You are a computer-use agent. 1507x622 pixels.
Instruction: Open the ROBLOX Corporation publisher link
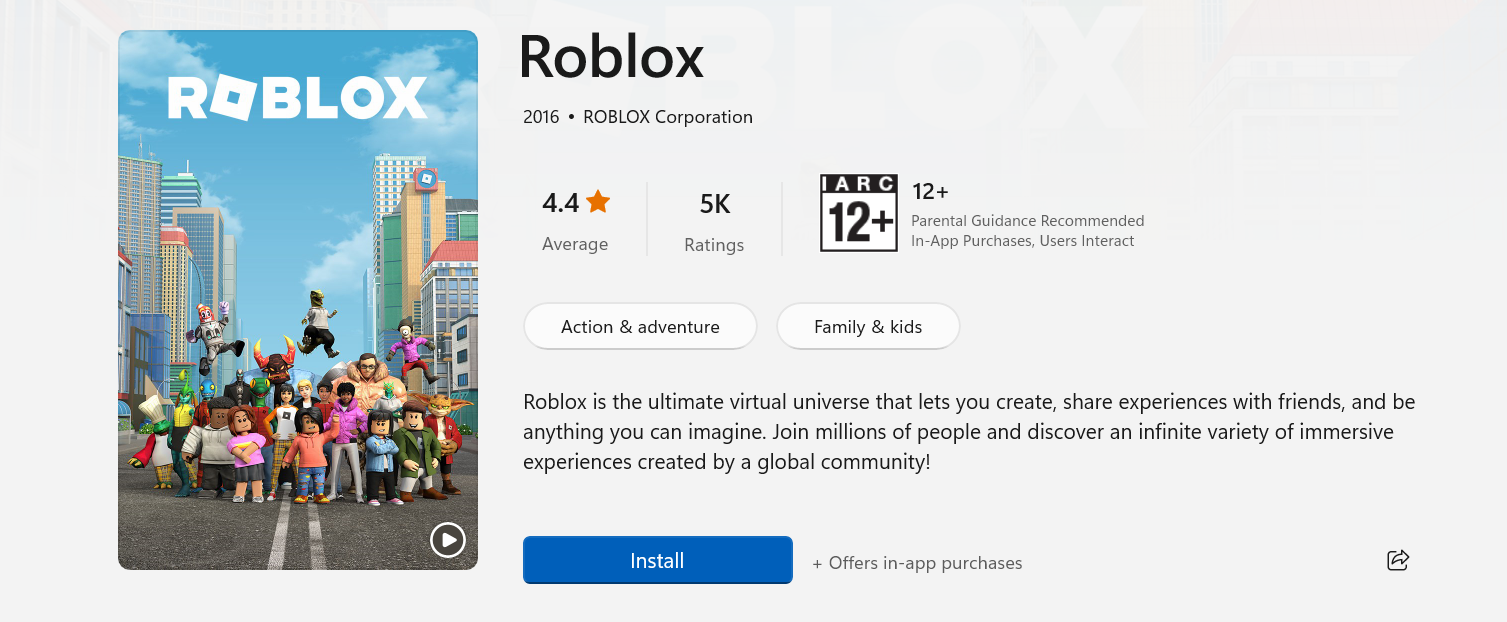pos(667,117)
